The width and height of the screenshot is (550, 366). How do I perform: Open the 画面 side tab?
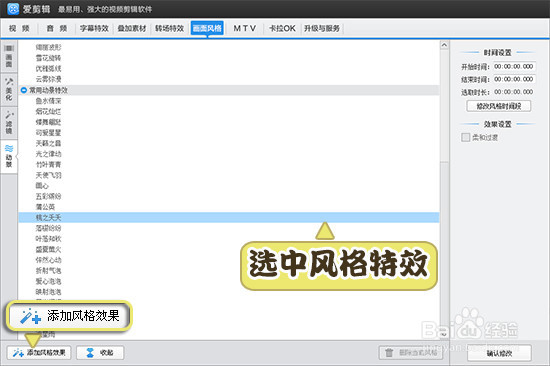pyautogui.click(x=9, y=56)
